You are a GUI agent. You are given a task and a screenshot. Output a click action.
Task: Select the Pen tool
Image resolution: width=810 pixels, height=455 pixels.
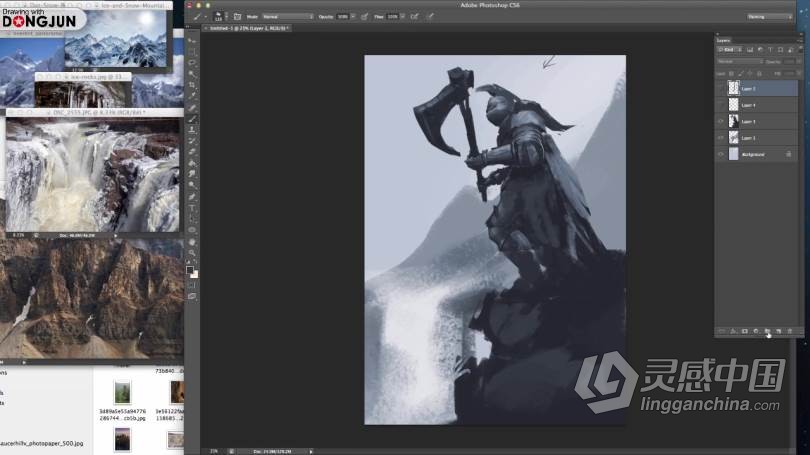click(192, 197)
